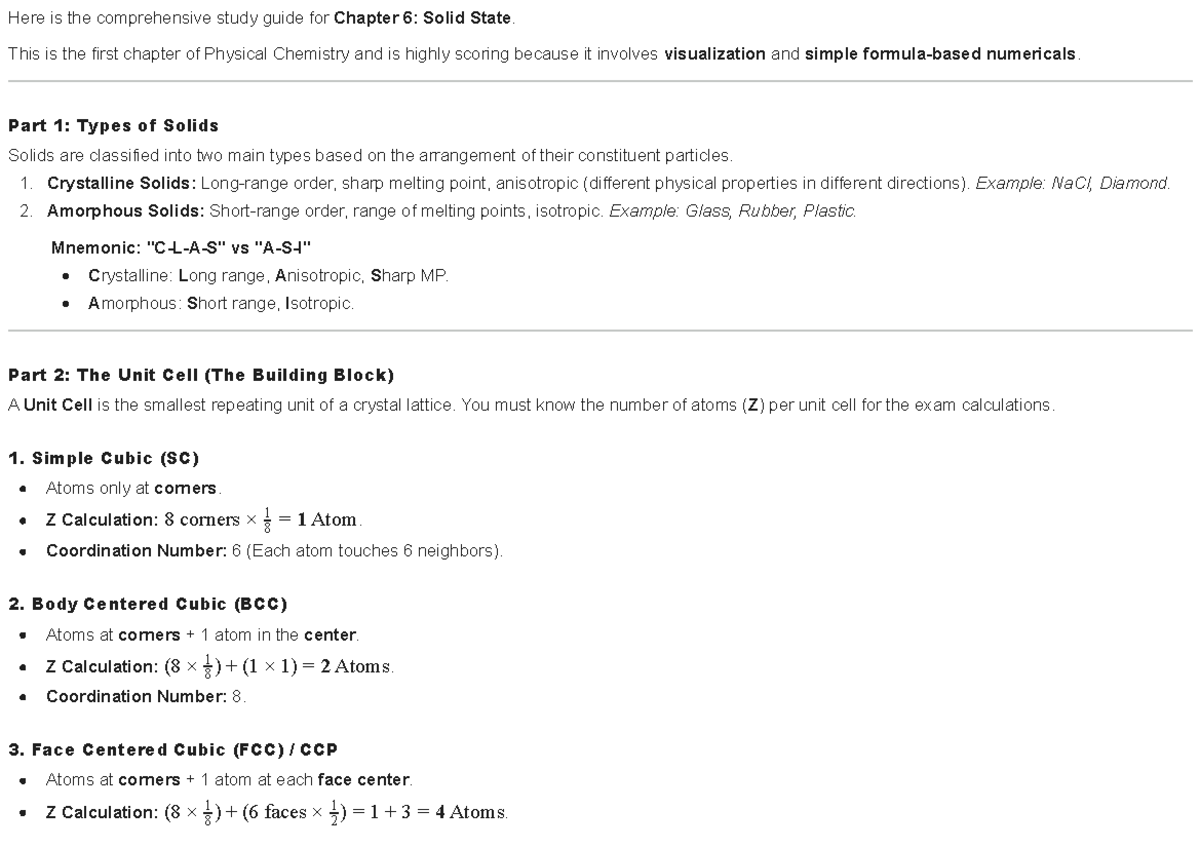Click the 'Part 1: Types of Solids' heading

point(113,126)
